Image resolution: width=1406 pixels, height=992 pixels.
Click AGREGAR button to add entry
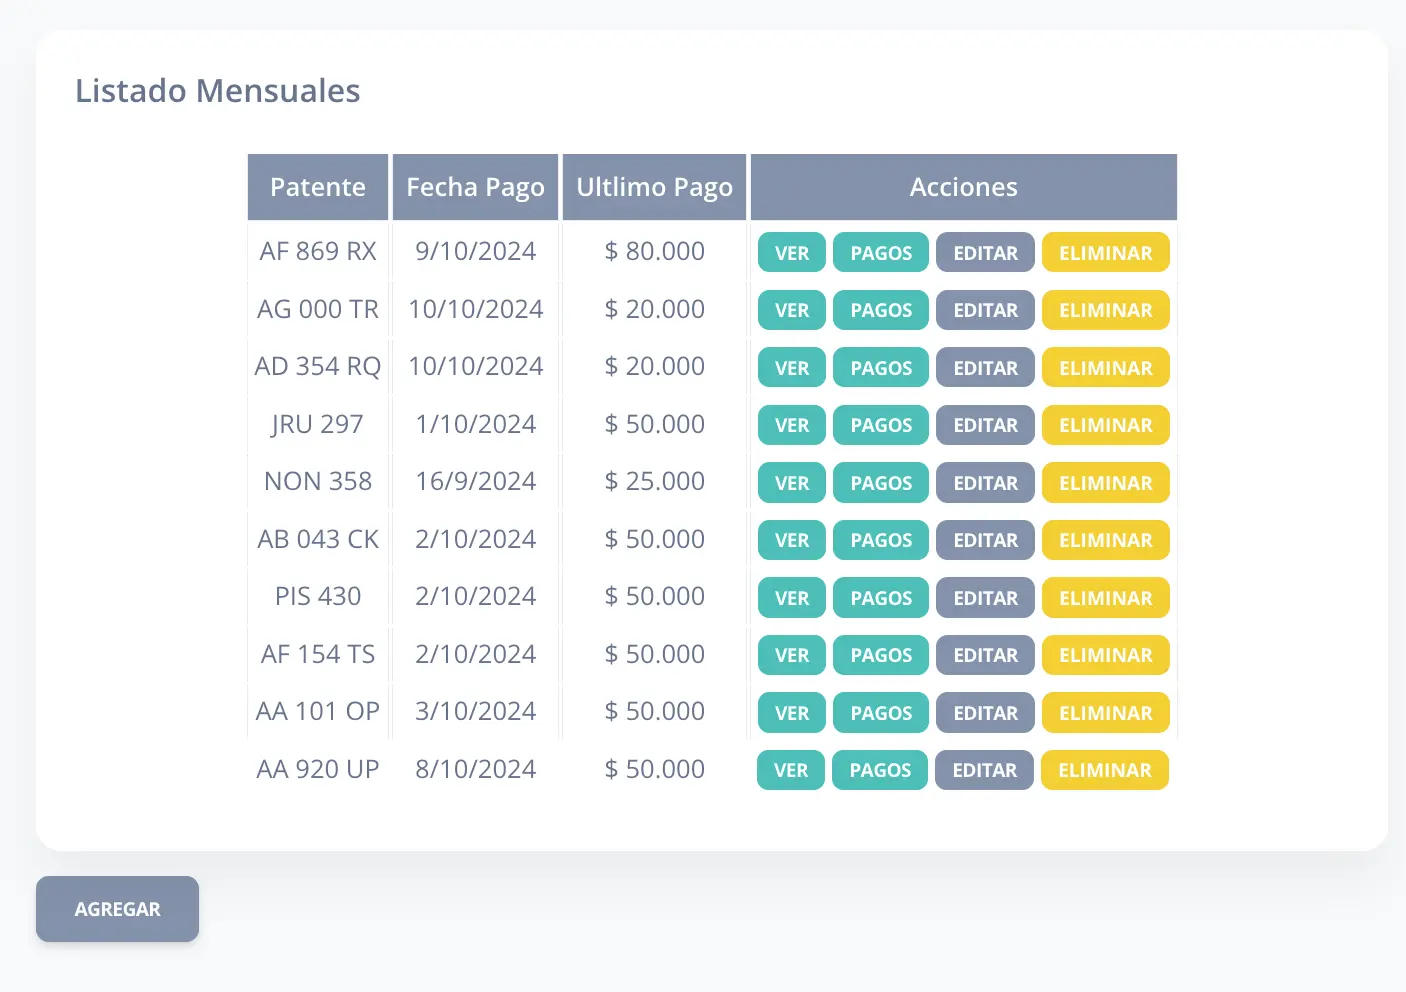[117, 909]
